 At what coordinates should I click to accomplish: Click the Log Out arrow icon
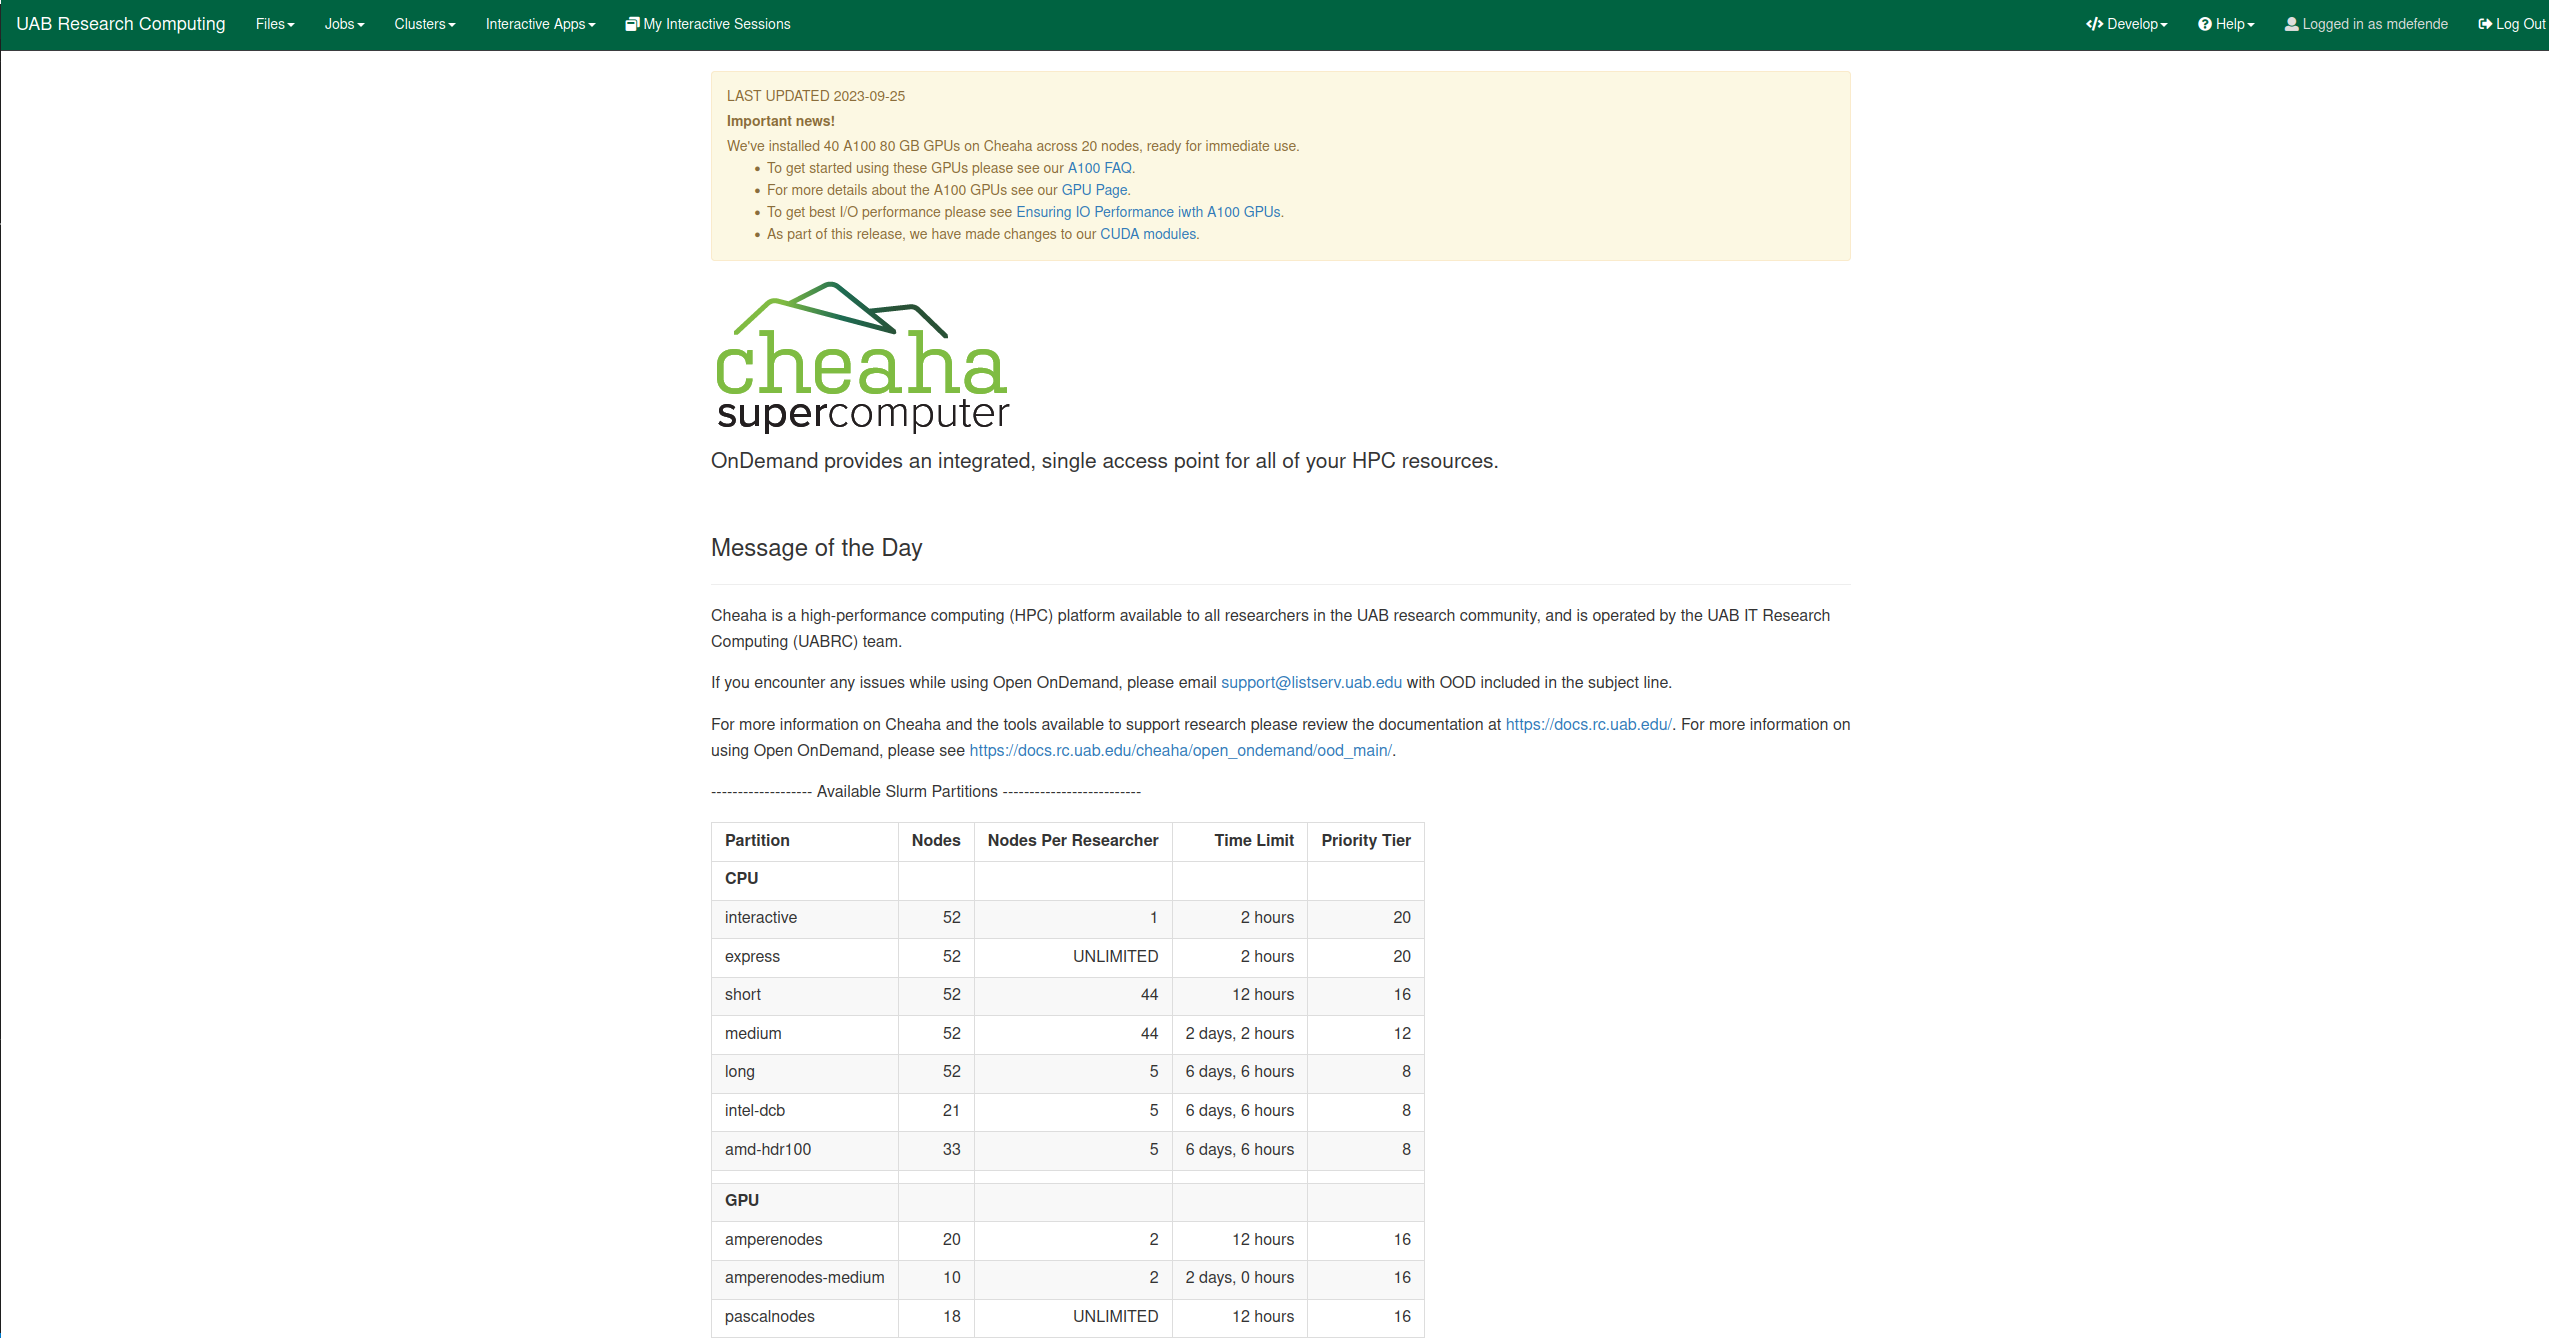pyautogui.click(x=2485, y=24)
